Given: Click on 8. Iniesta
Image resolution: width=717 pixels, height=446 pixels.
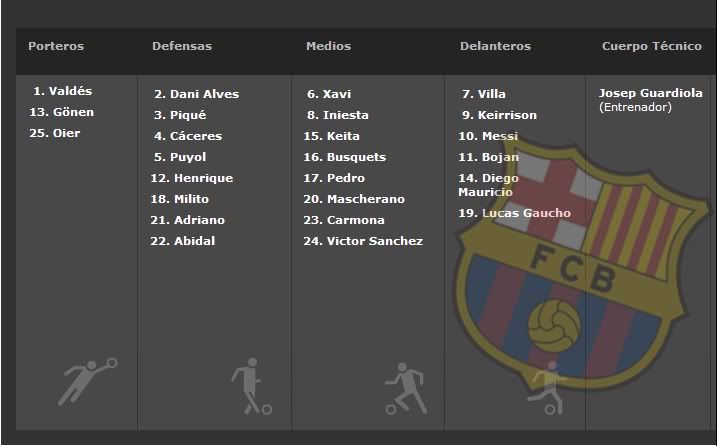Looking at the screenshot, I should (x=338, y=115).
